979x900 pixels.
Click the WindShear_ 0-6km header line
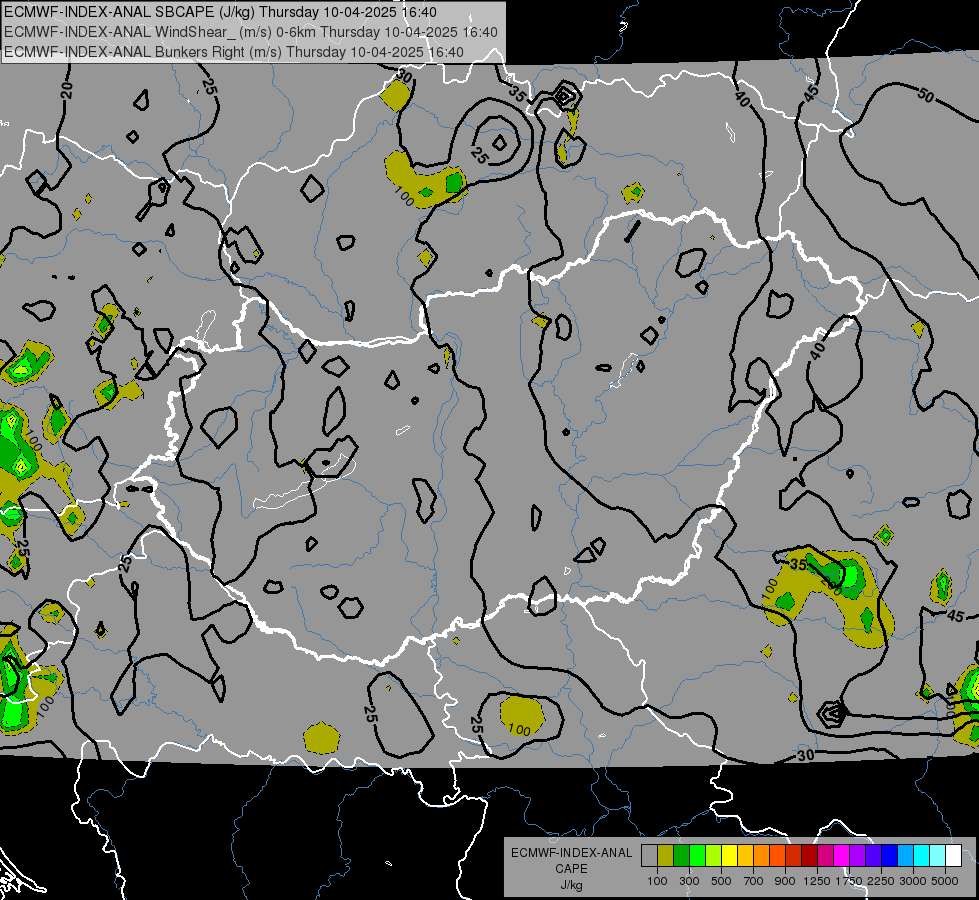tap(250, 32)
